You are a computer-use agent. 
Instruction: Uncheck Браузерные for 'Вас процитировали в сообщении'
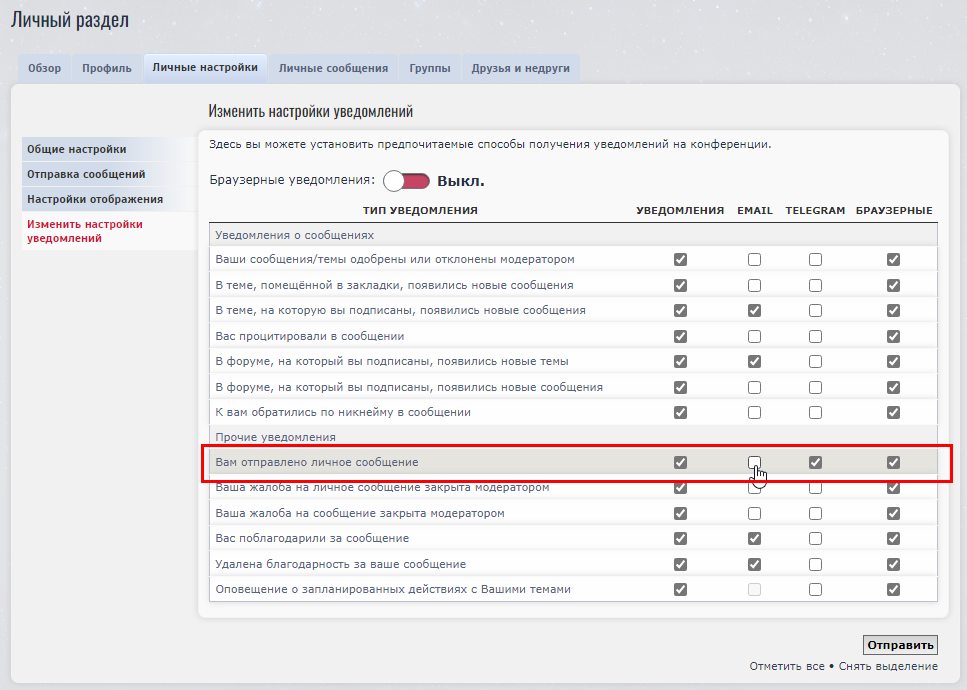tap(893, 337)
